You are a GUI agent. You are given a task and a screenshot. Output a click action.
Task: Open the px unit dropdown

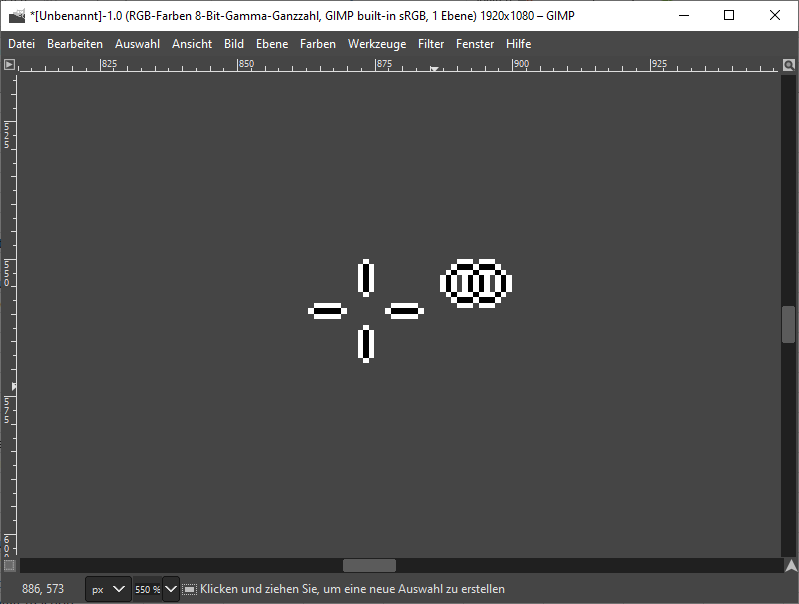pos(108,589)
